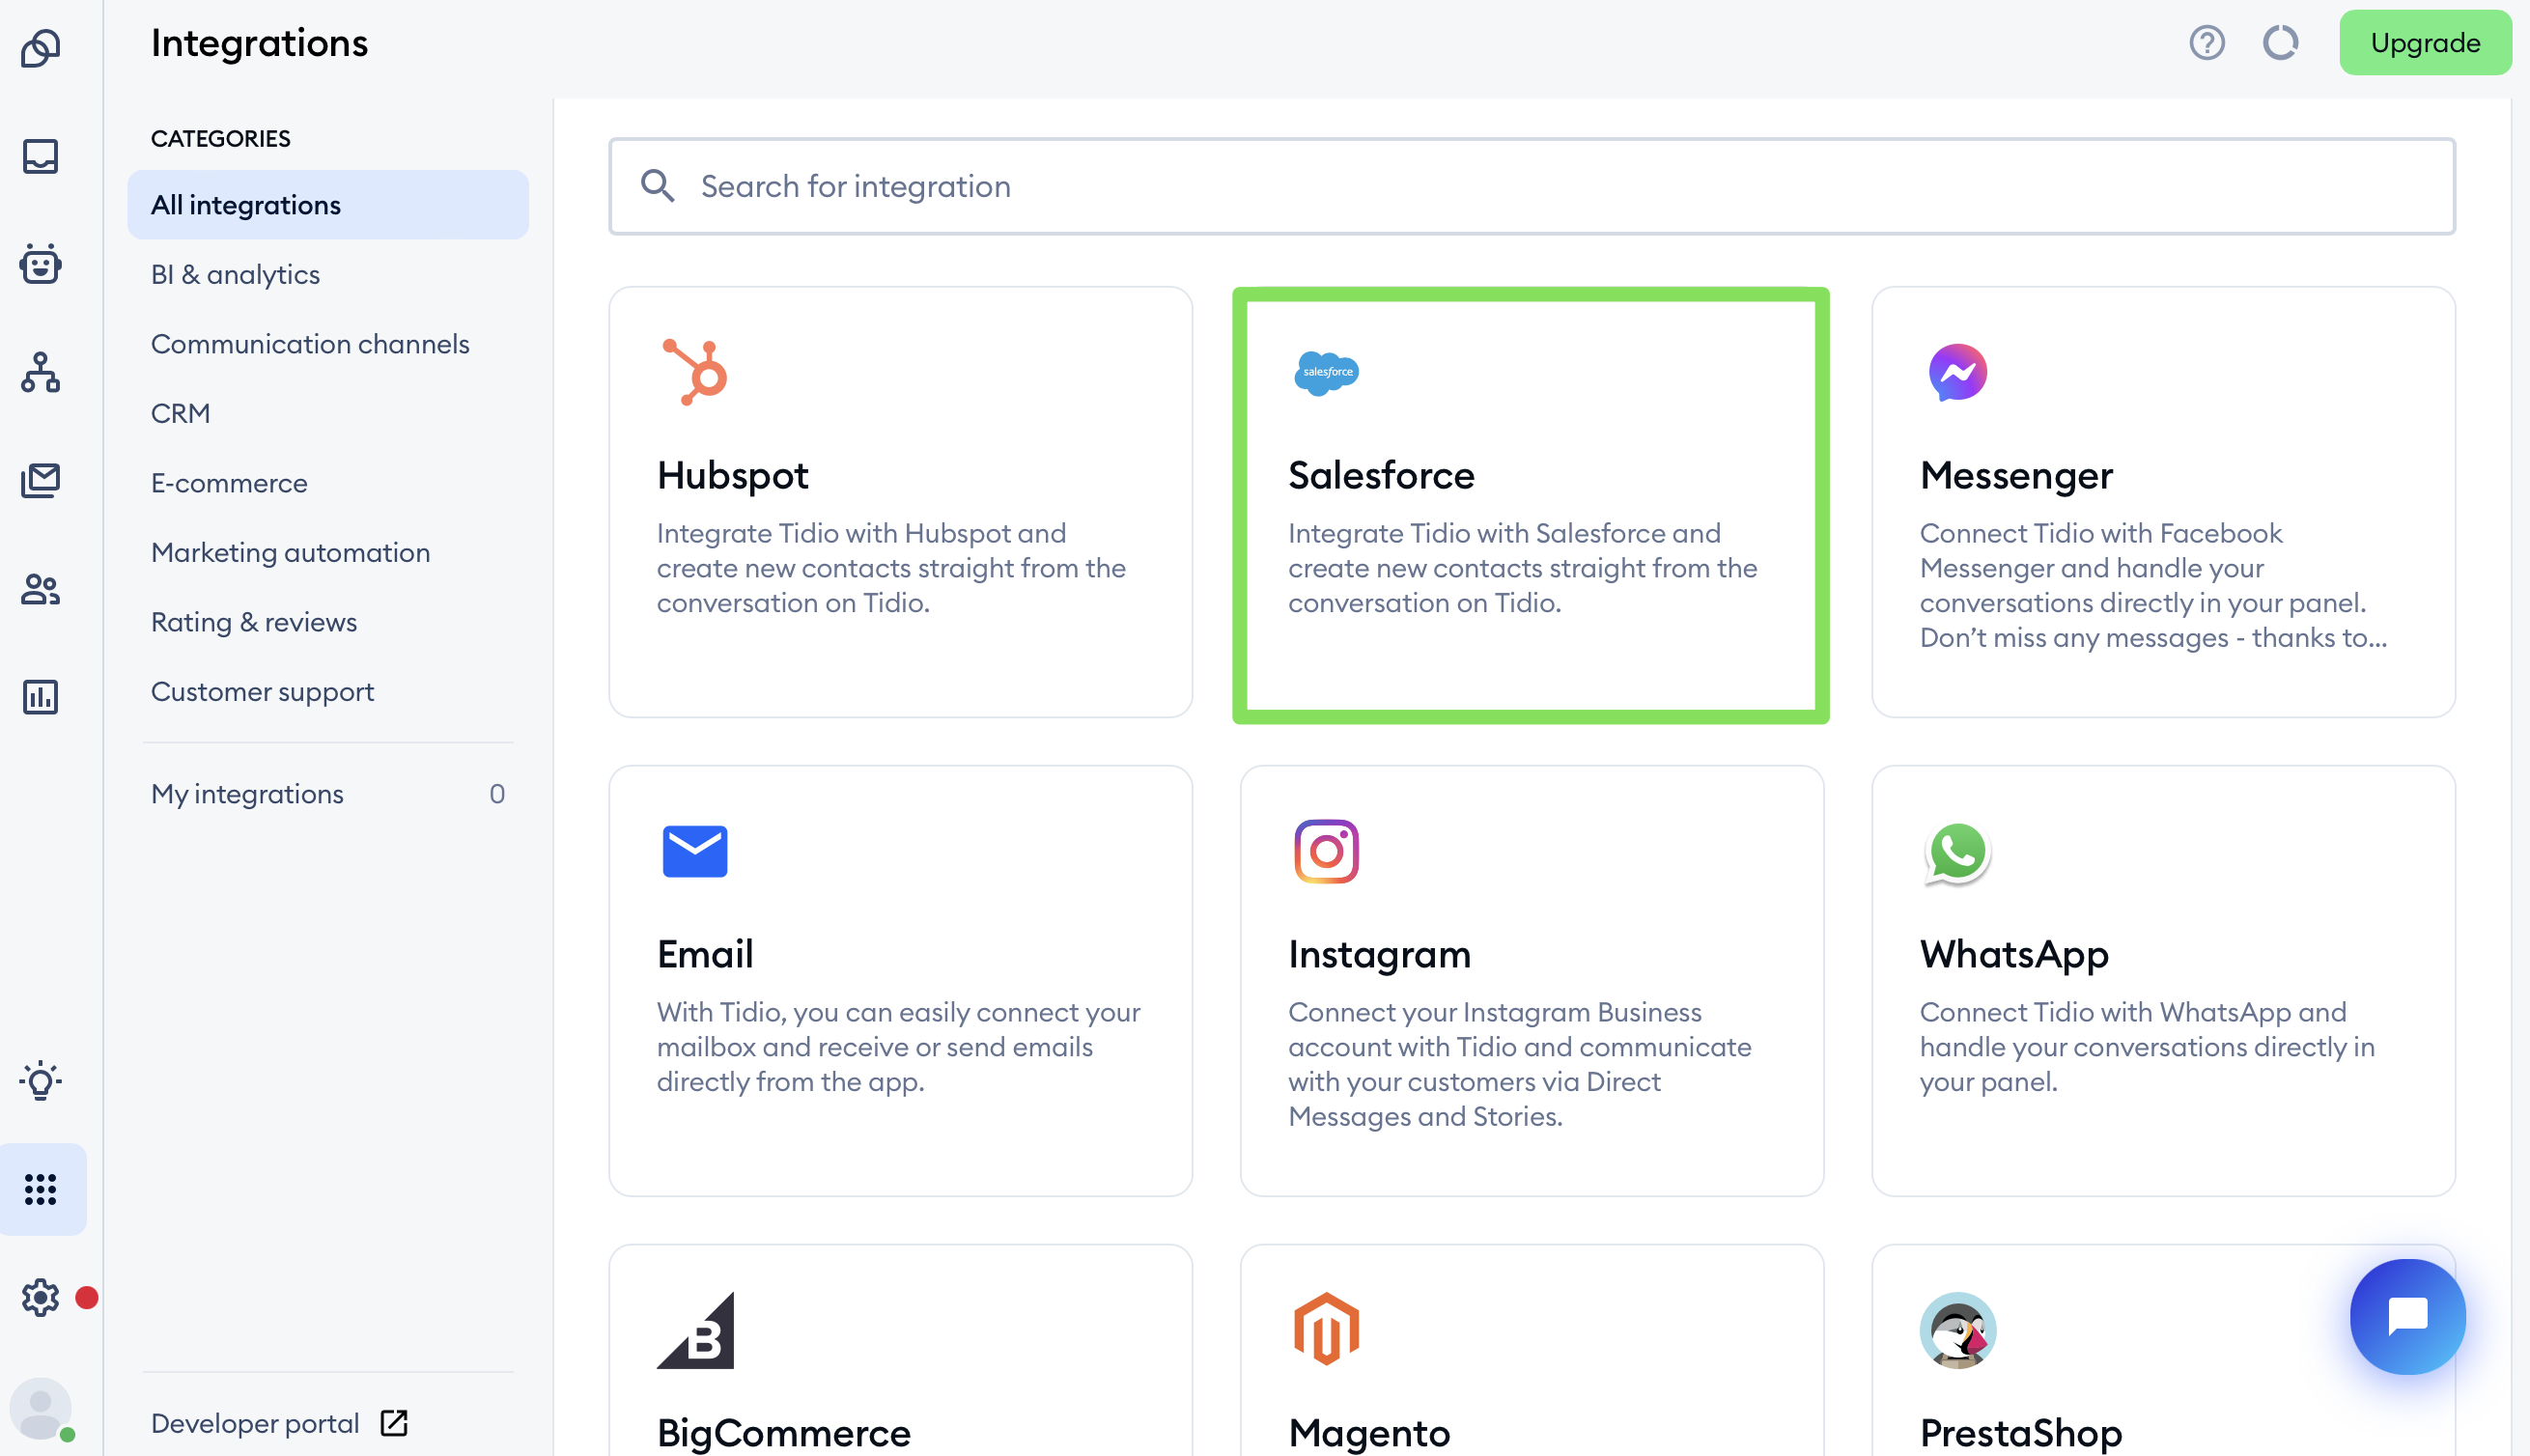The width and height of the screenshot is (2530, 1456).
Task: Open the Salesforce card title
Action: (x=1381, y=475)
